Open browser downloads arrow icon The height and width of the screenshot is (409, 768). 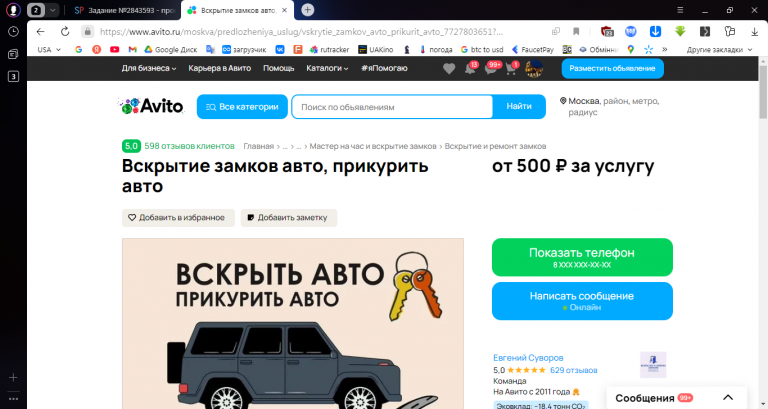pyautogui.click(x=754, y=32)
